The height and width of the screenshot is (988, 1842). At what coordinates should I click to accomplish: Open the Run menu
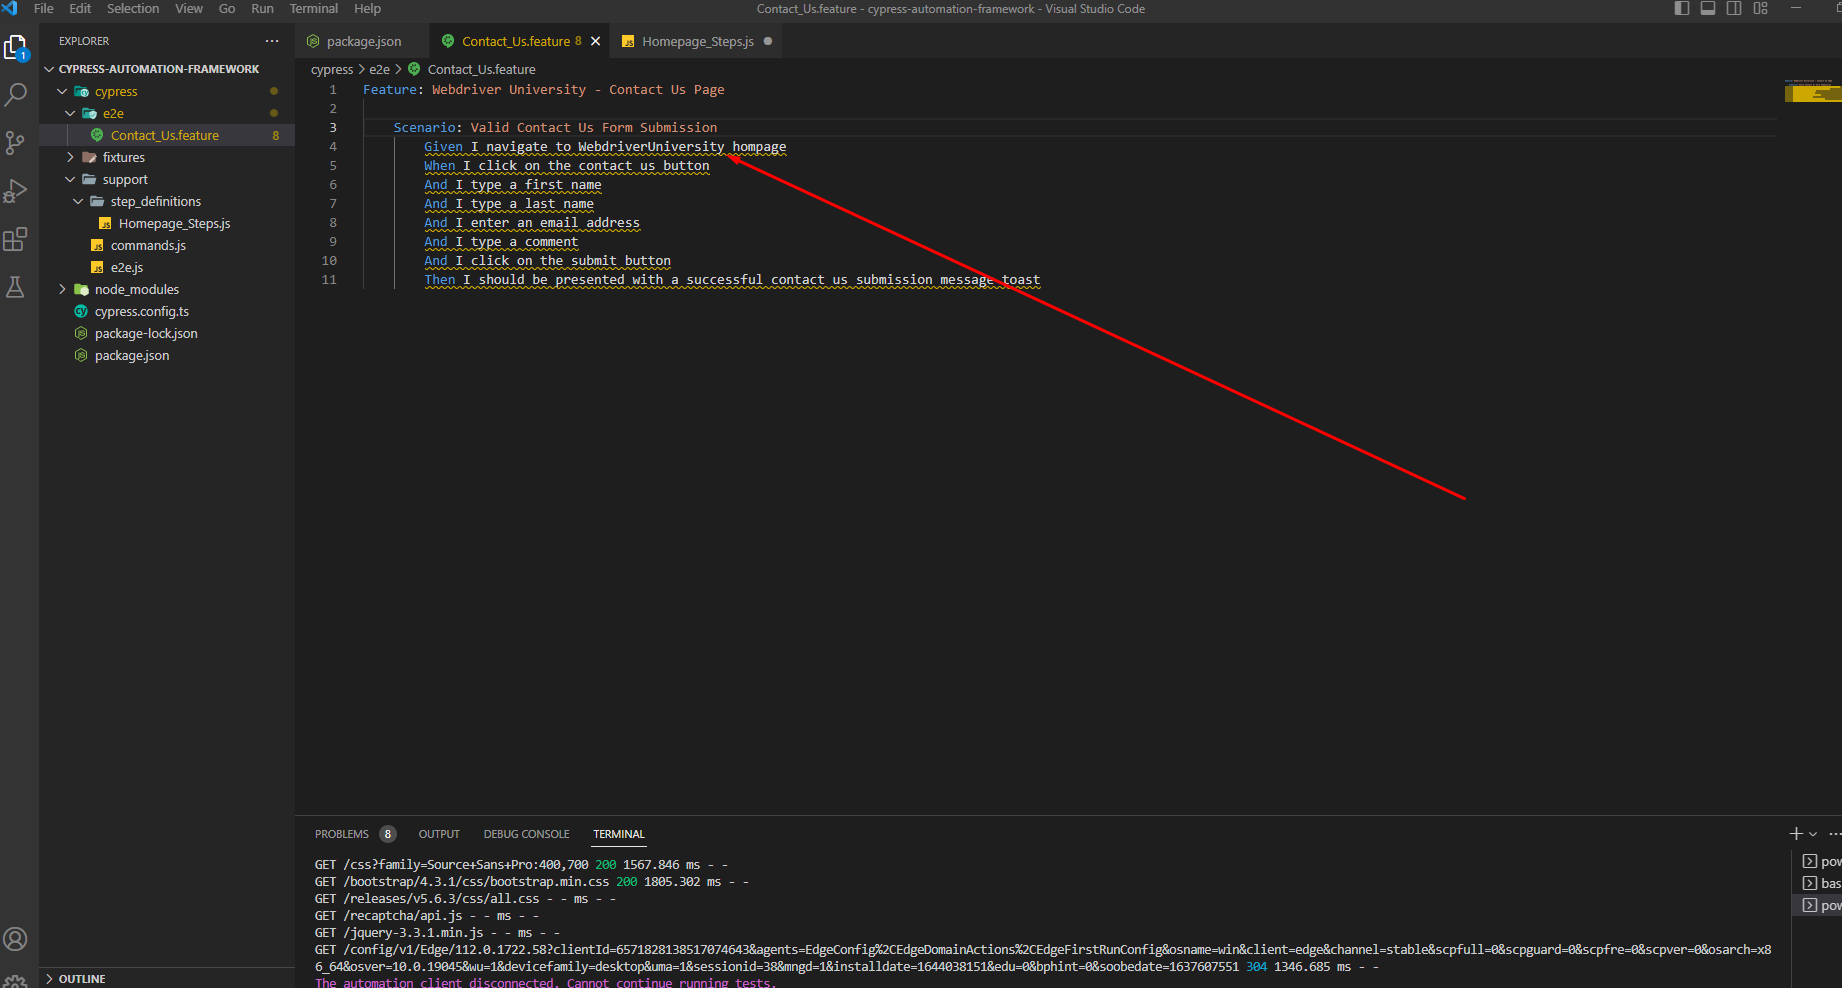pos(262,8)
